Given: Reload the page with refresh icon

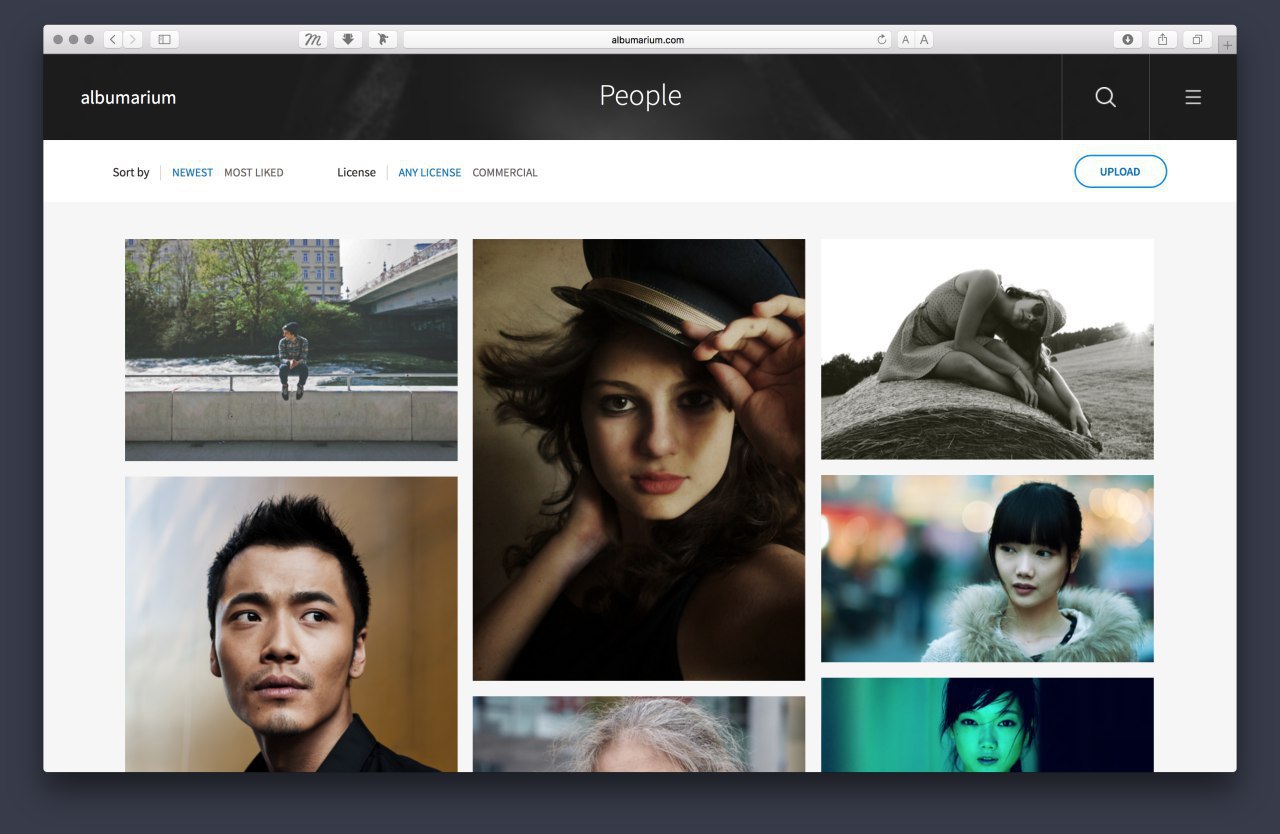Looking at the screenshot, I should click(881, 40).
